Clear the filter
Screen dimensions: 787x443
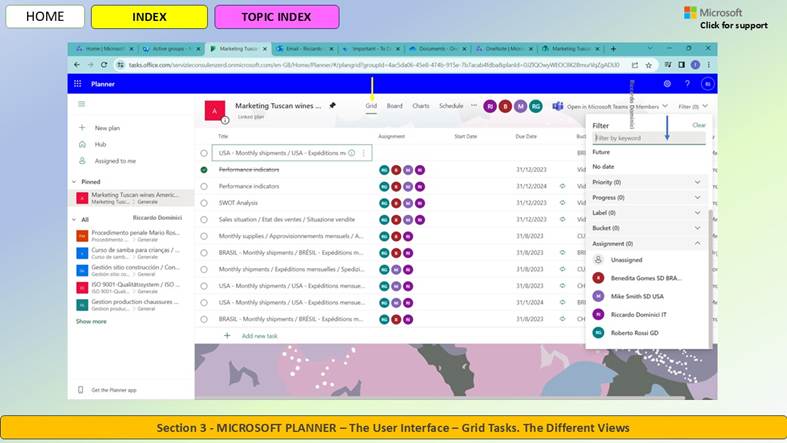699,125
